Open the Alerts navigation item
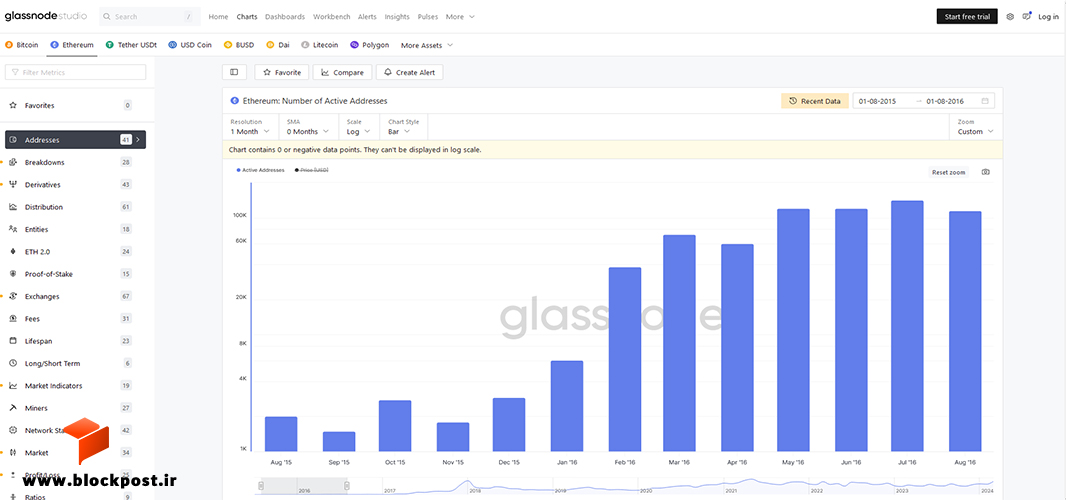1066x500 pixels. tap(367, 16)
